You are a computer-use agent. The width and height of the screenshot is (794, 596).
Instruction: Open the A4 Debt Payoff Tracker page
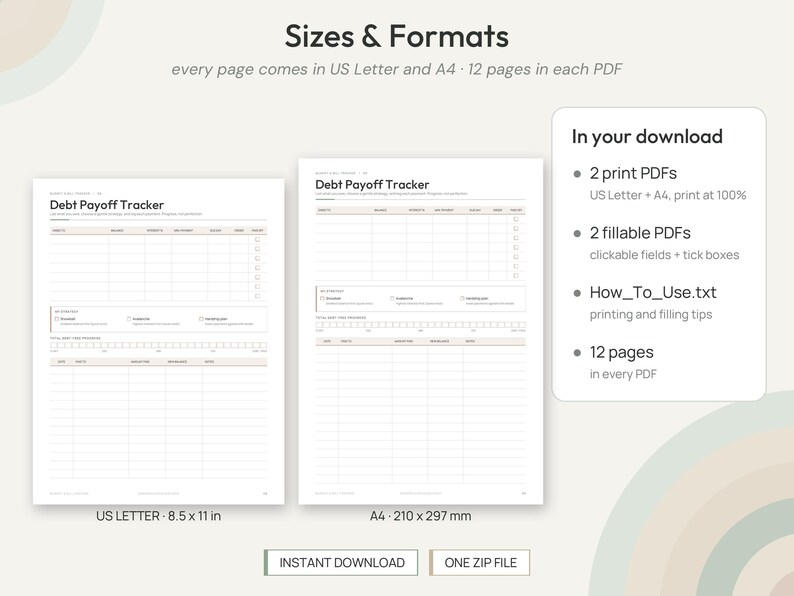421,331
